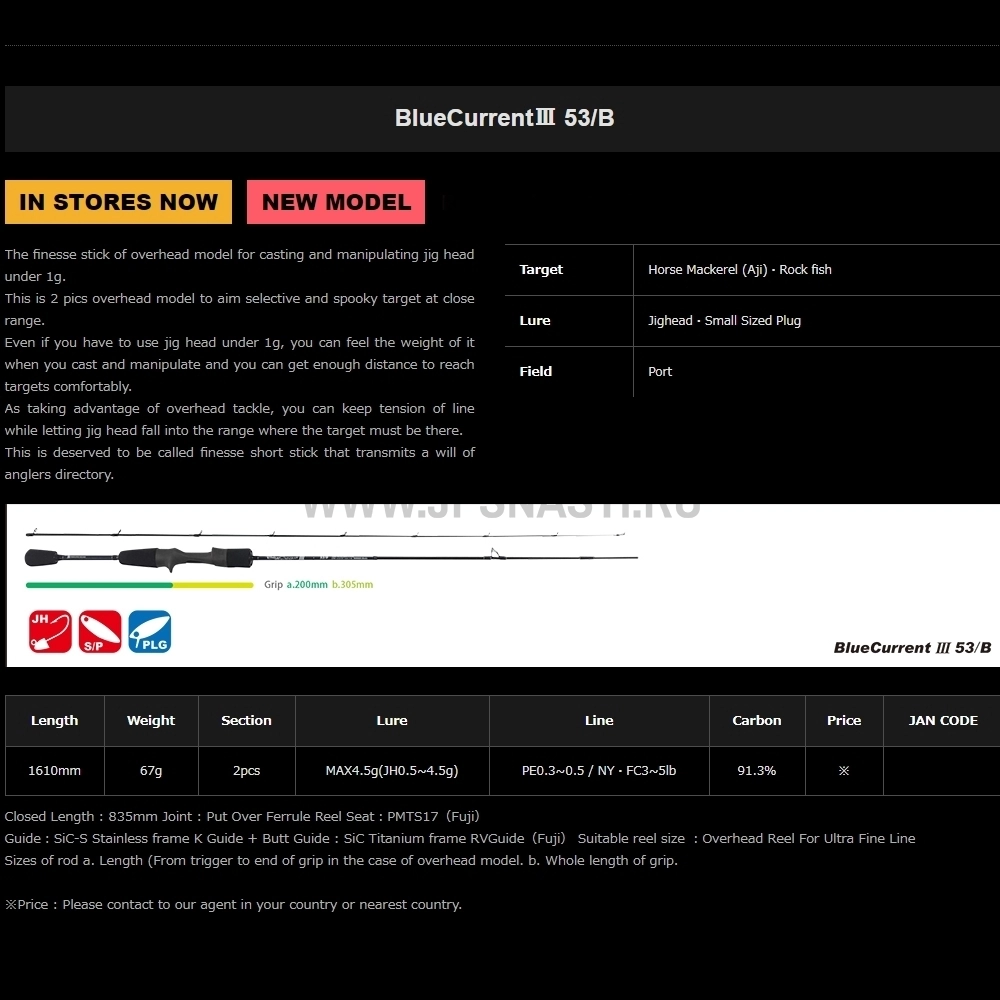The height and width of the screenshot is (1000, 1000).
Task: Click the Grip a.200mm label
Action: [296, 584]
